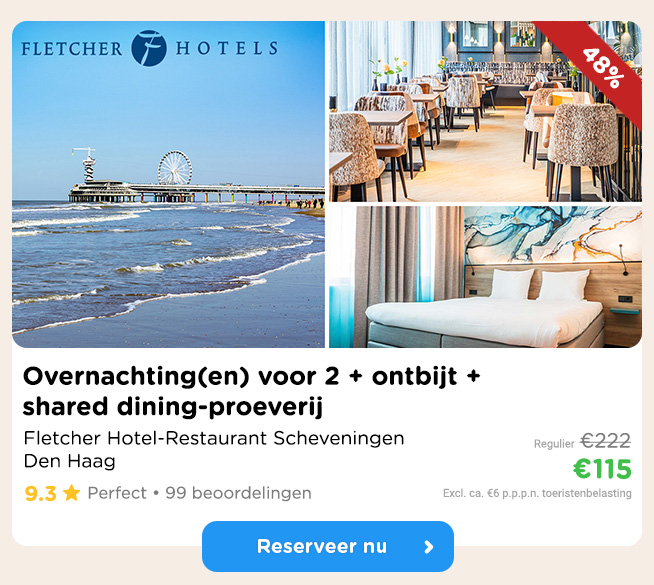Click the 9.3 rating score

click(40, 493)
